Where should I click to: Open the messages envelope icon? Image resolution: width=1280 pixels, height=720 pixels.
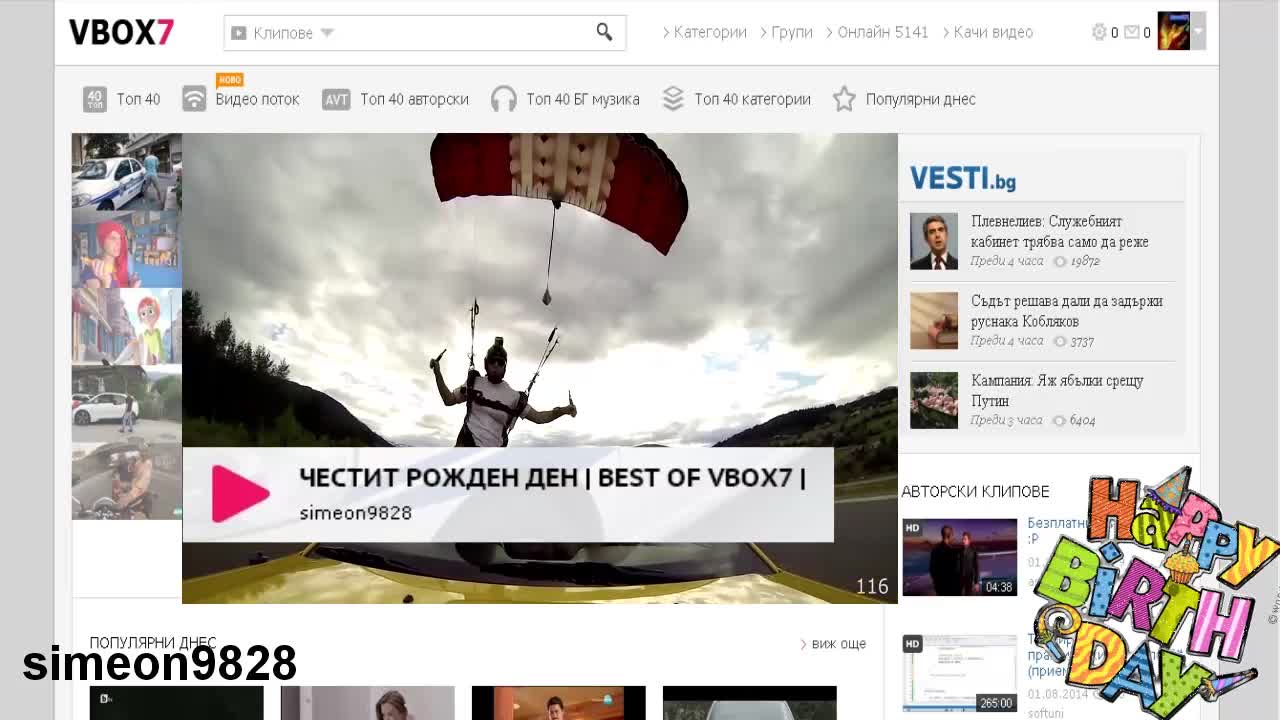pos(1132,32)
